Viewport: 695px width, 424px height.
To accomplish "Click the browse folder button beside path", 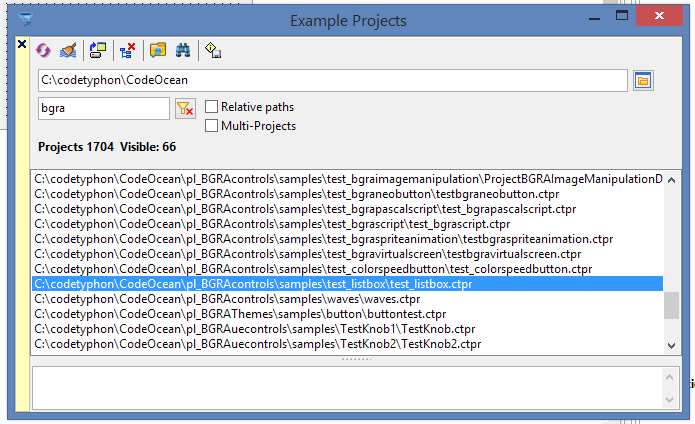I will [643, 81].
